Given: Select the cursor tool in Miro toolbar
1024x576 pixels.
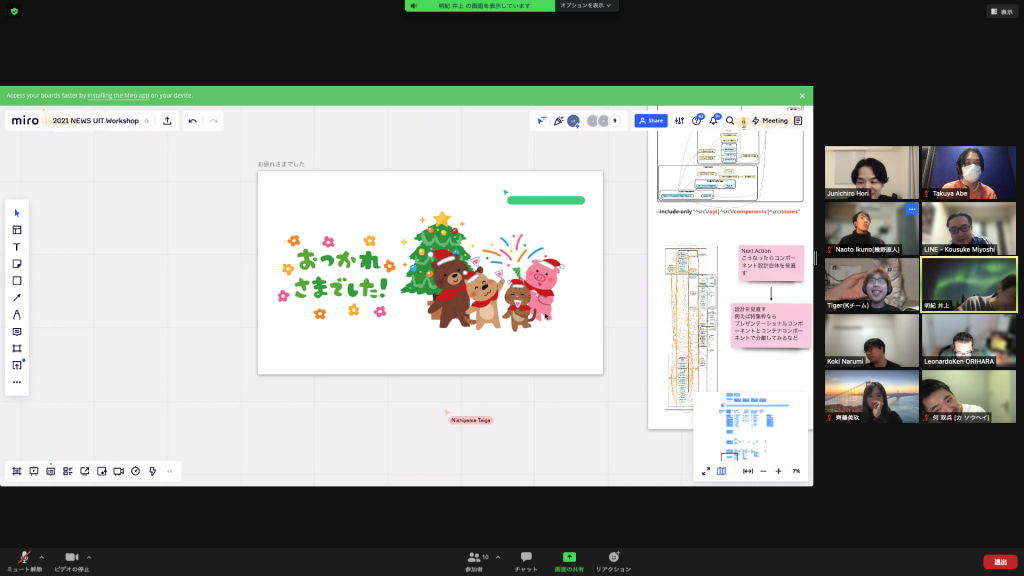Looking at the screenshot, I should coord(17,213).
